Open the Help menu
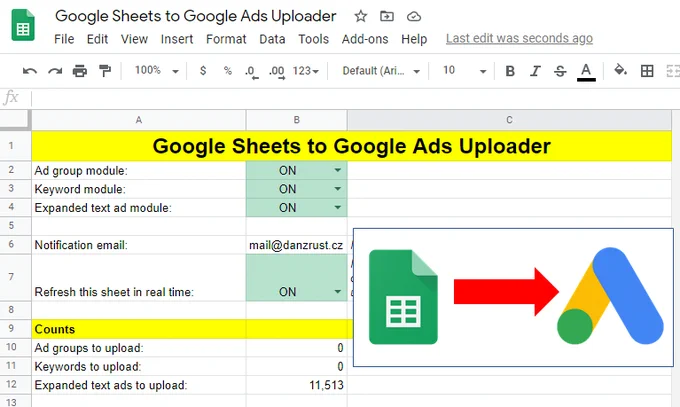Screen dimensions: 680x407 [x=414, y=39]
